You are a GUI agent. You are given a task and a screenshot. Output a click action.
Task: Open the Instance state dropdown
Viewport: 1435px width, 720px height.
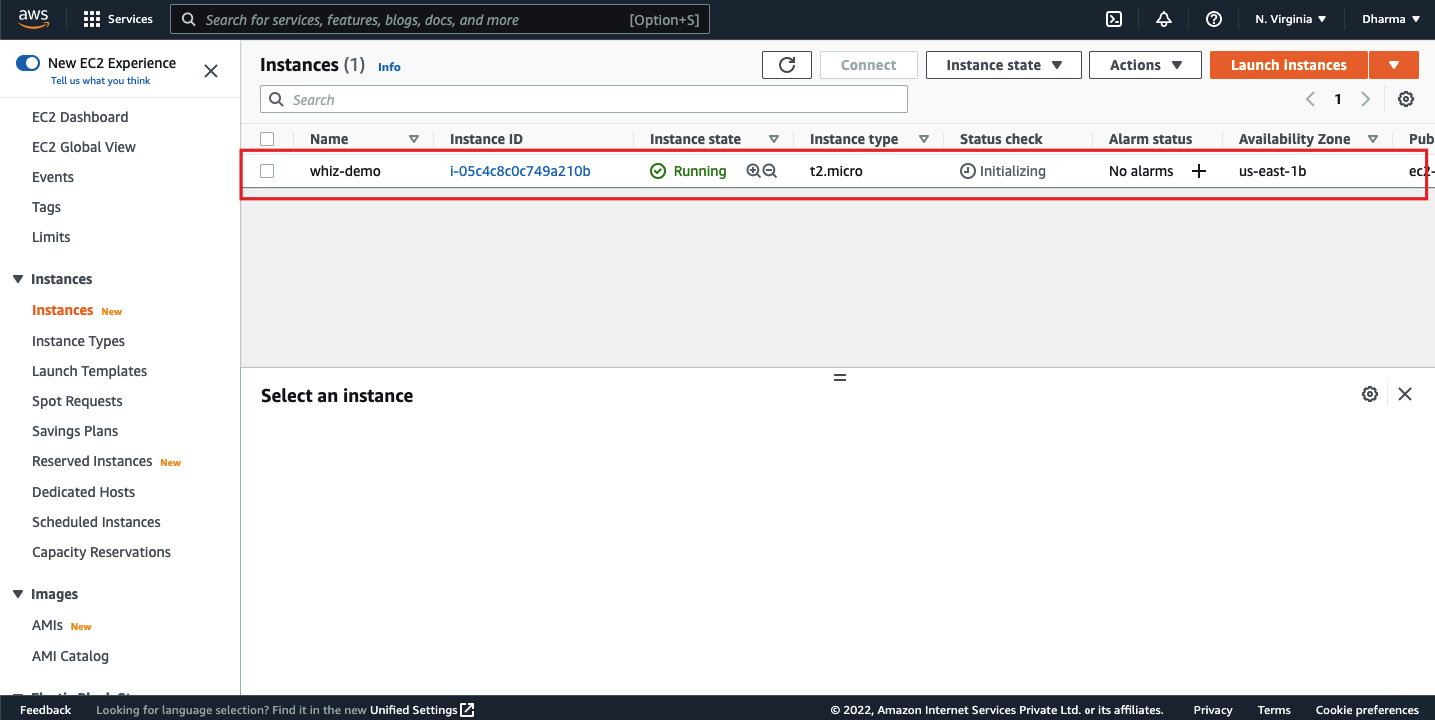click(1004, 65)
